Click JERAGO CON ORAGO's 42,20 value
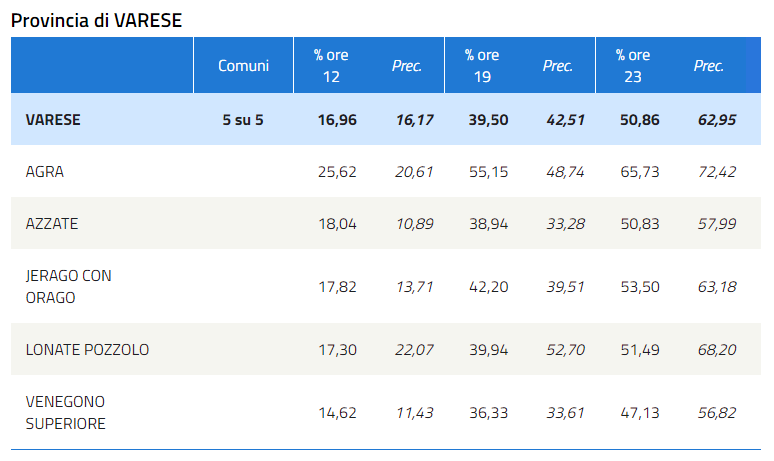 pyautogui.click(x=488, y=286)
